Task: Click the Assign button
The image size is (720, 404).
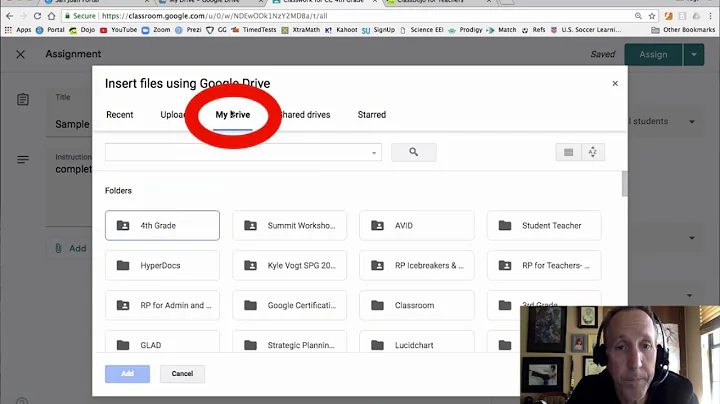Action: click(653, 55)
